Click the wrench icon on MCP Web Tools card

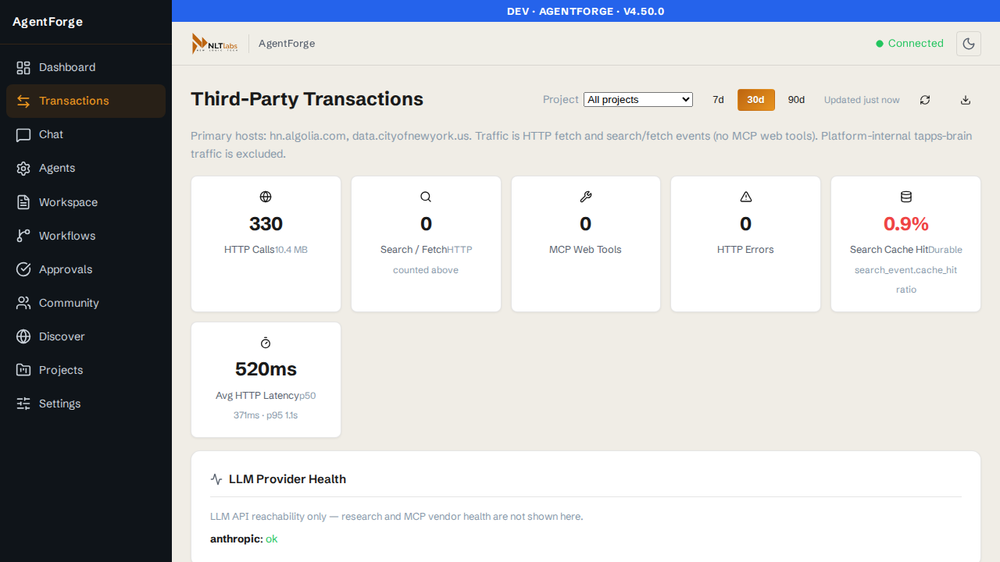(x=585, y=196)
